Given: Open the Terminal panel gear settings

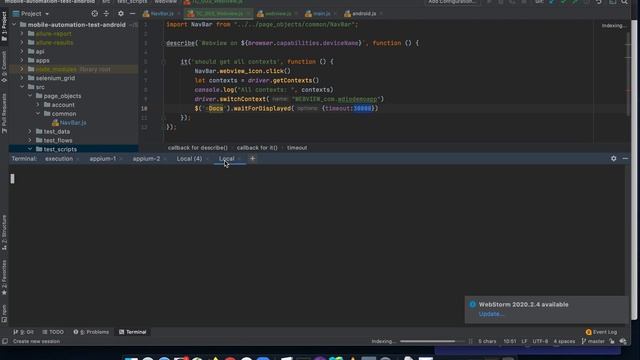Looking at the screenshot, I should [613, 158].
